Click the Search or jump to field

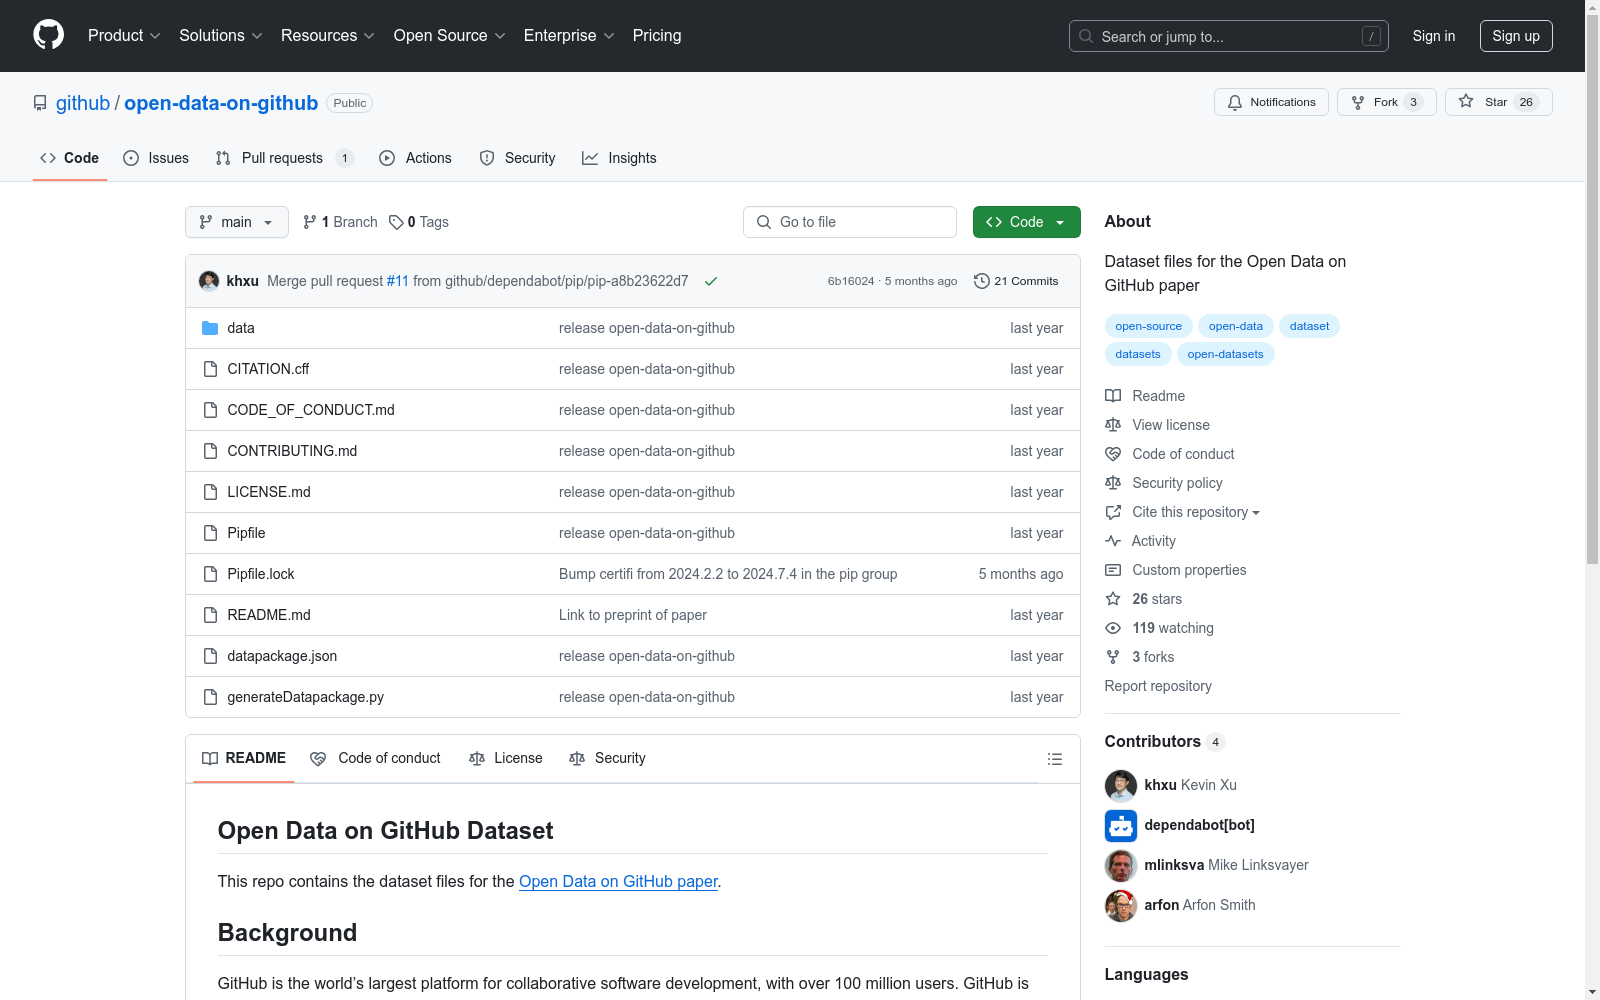tap(1229, 36)
